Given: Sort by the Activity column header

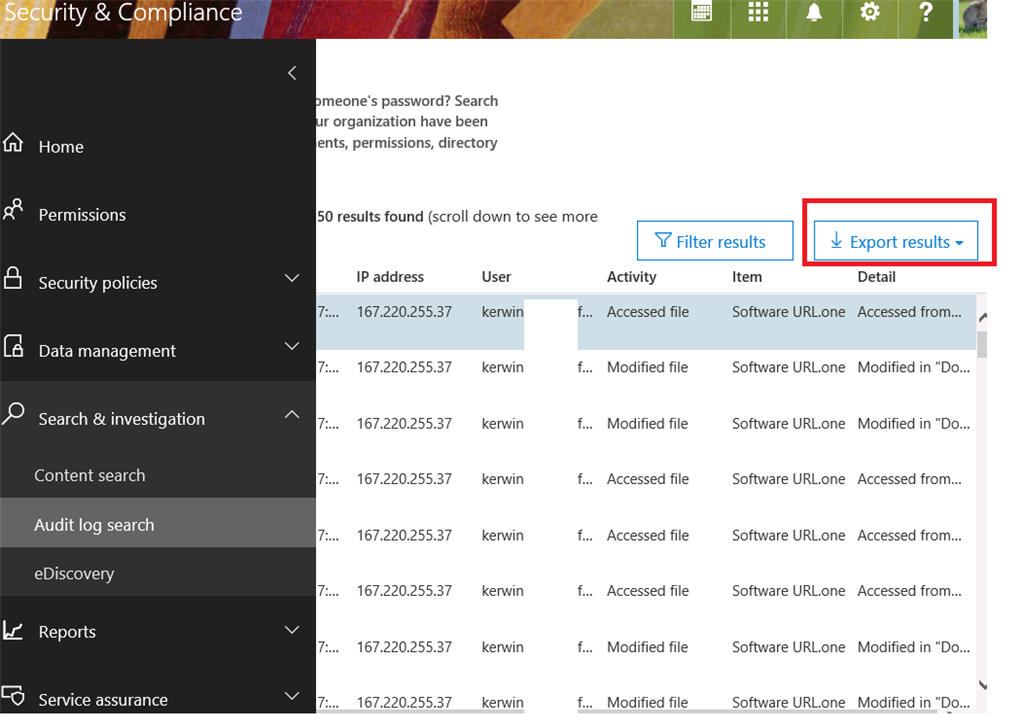Looking at the screenshot, I should point(632,277).
